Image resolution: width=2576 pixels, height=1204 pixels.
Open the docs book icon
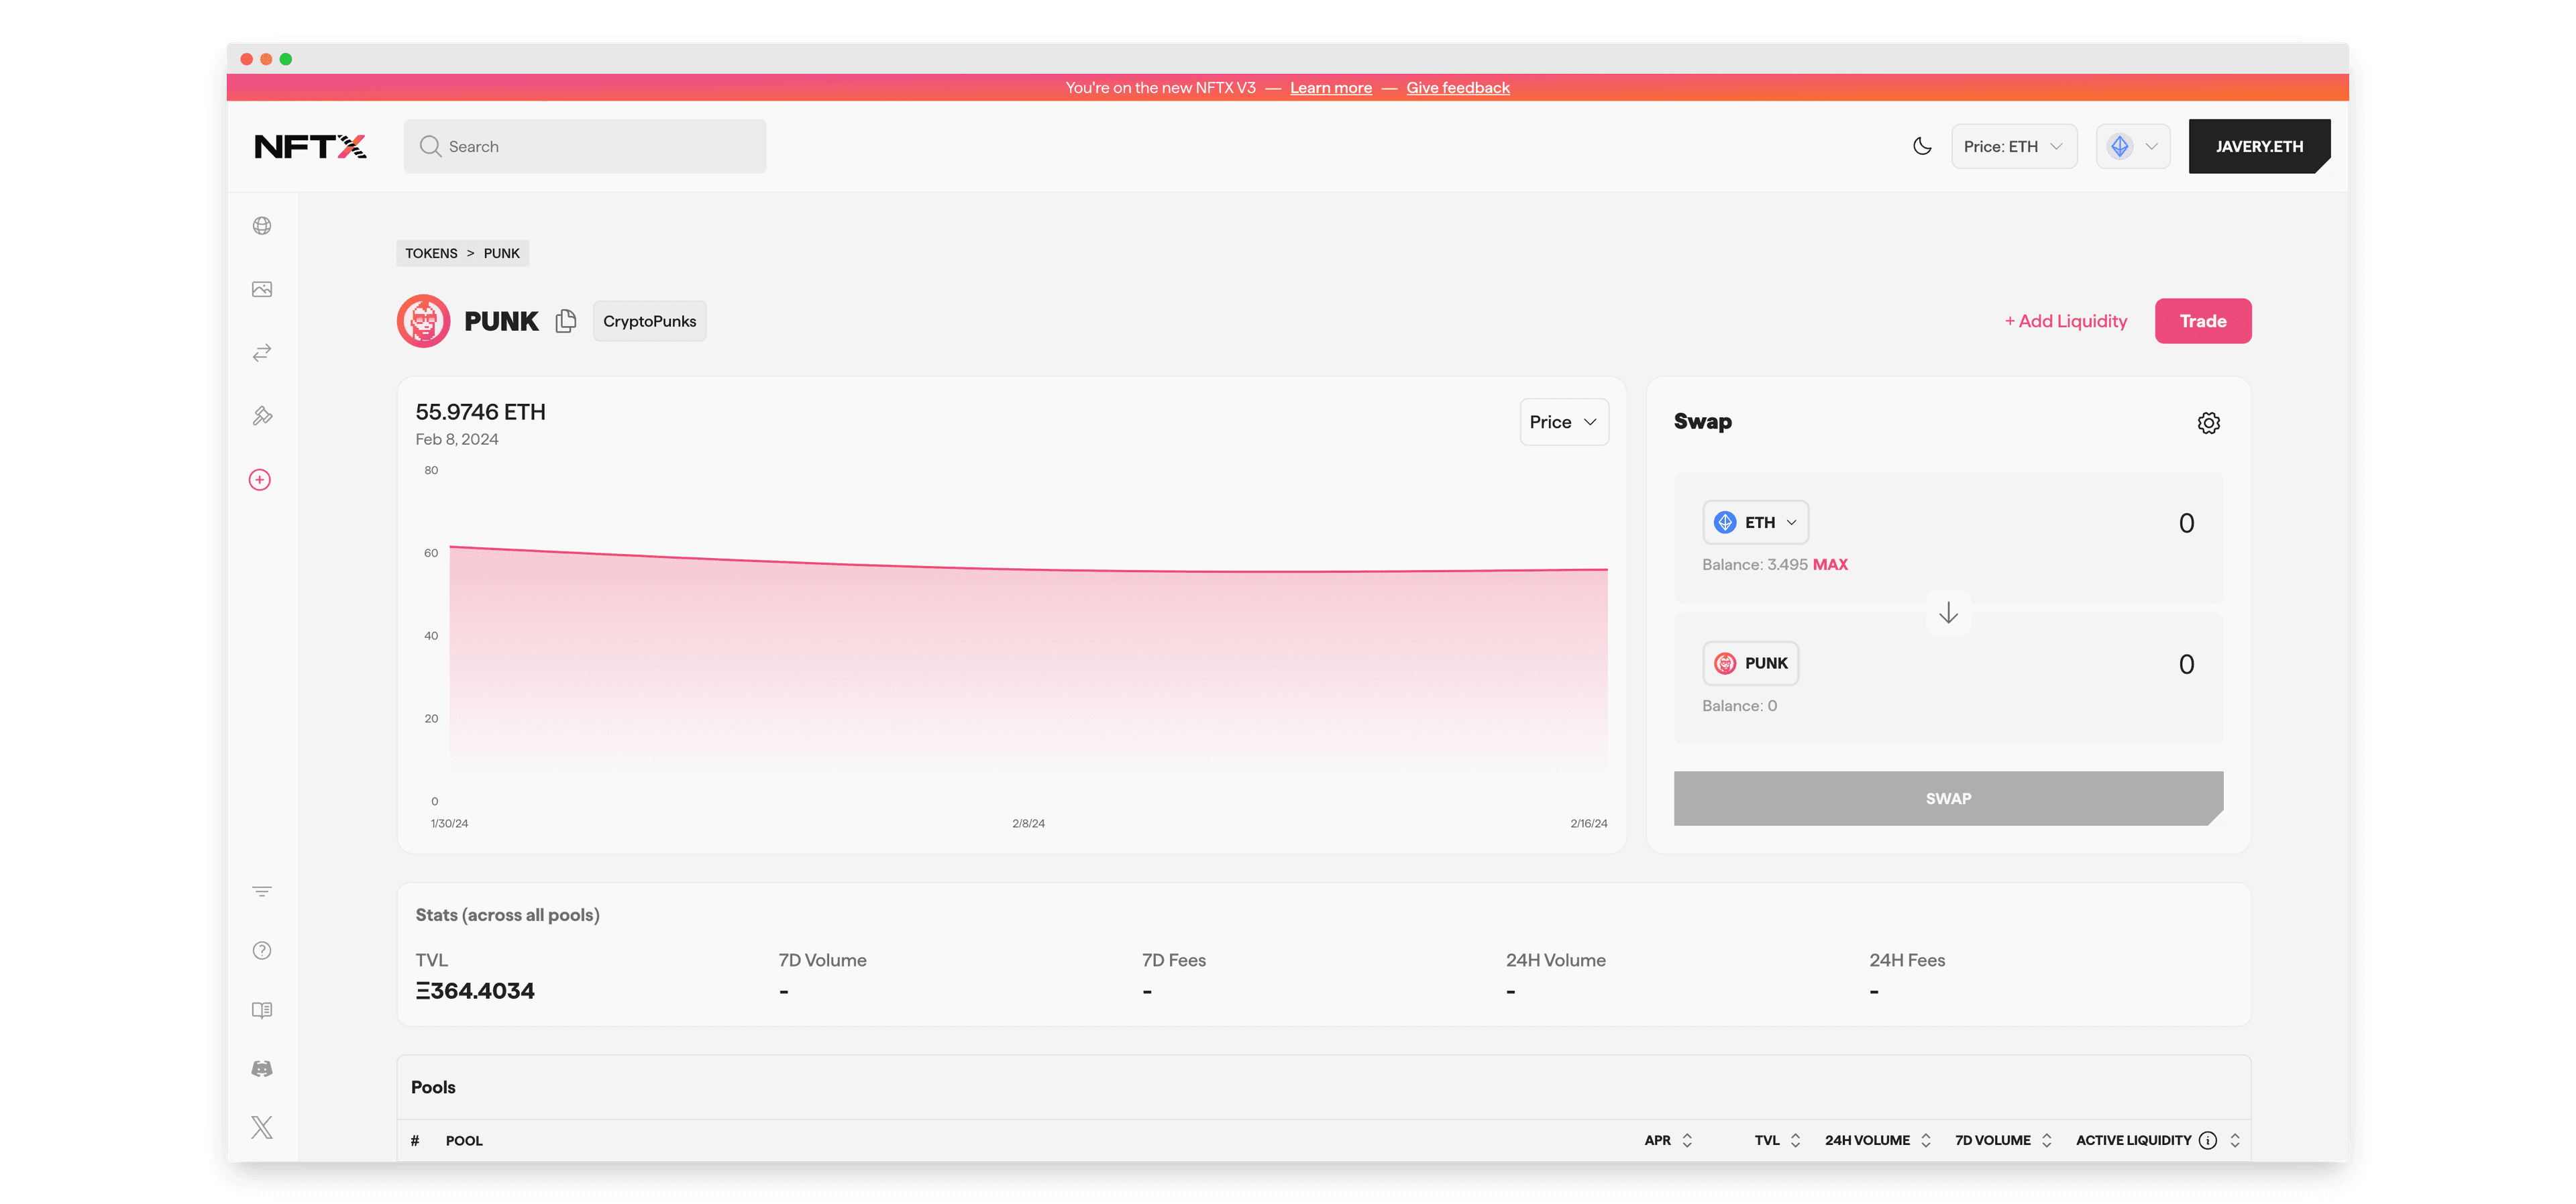click(262, 1010)
